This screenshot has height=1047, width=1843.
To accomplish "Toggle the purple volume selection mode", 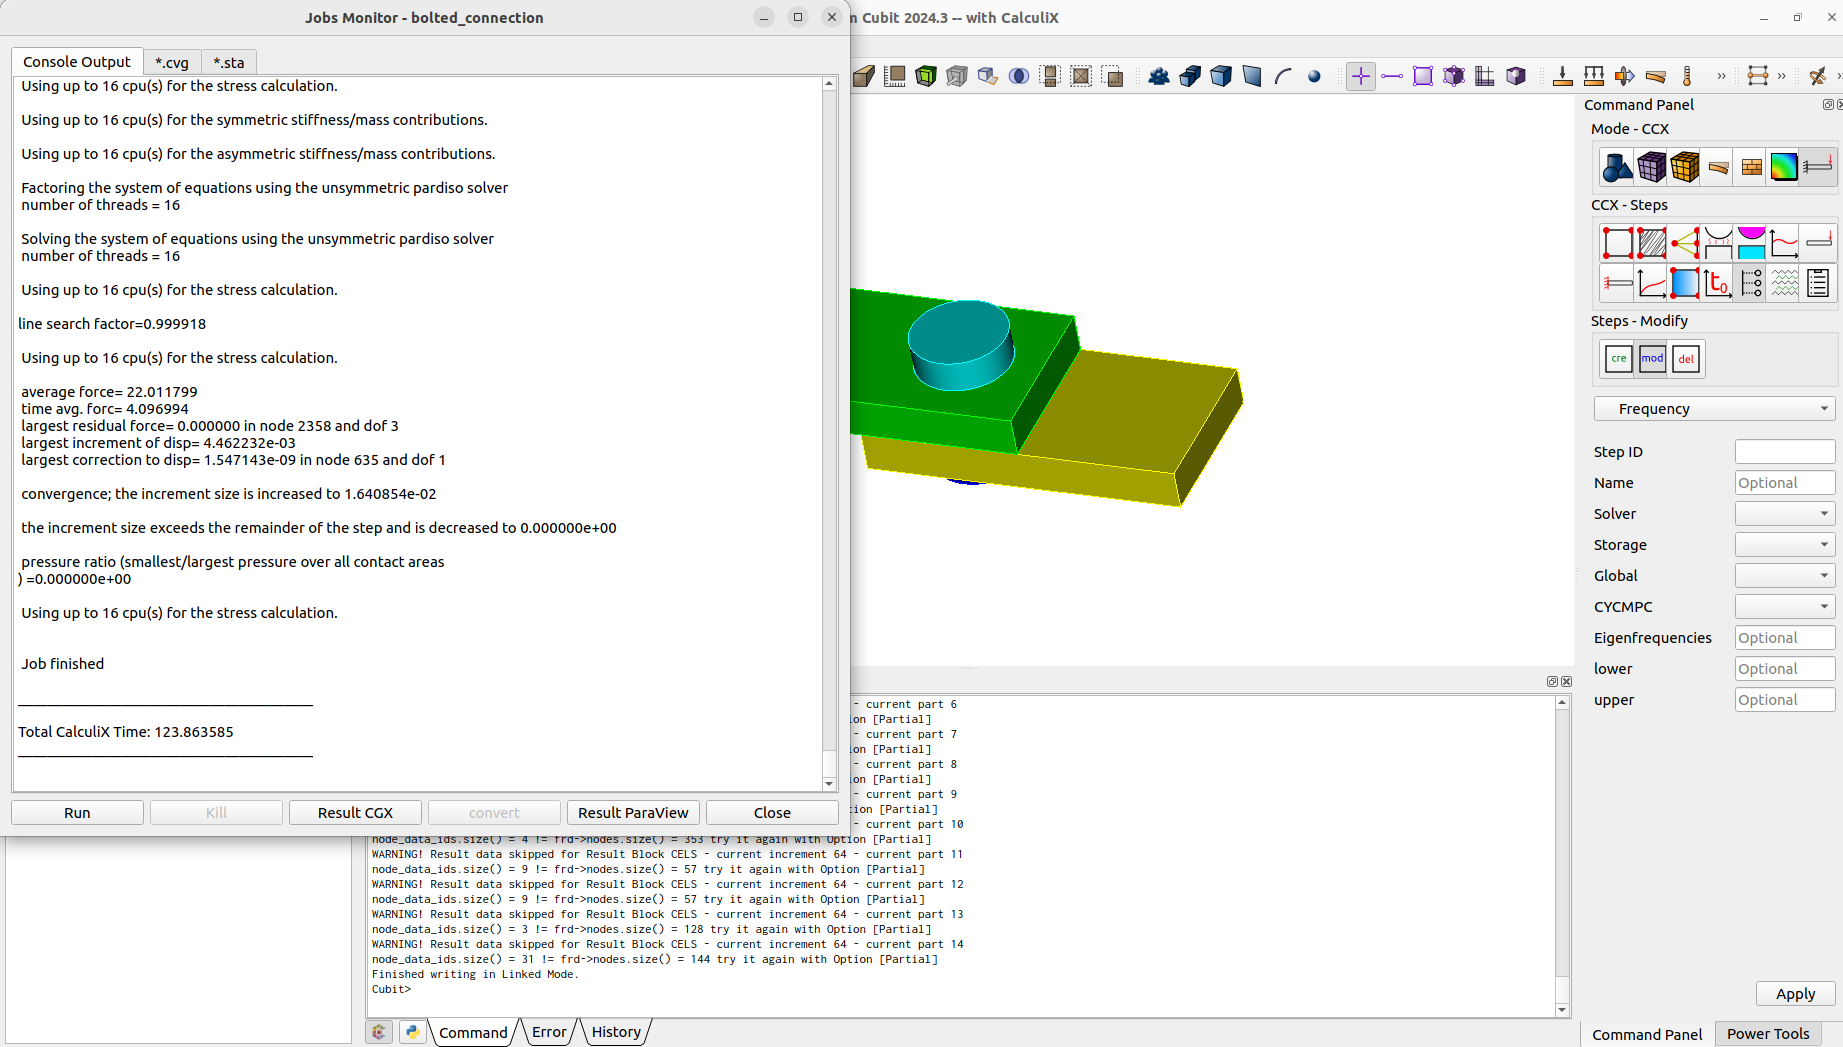I will [1453, 75].
